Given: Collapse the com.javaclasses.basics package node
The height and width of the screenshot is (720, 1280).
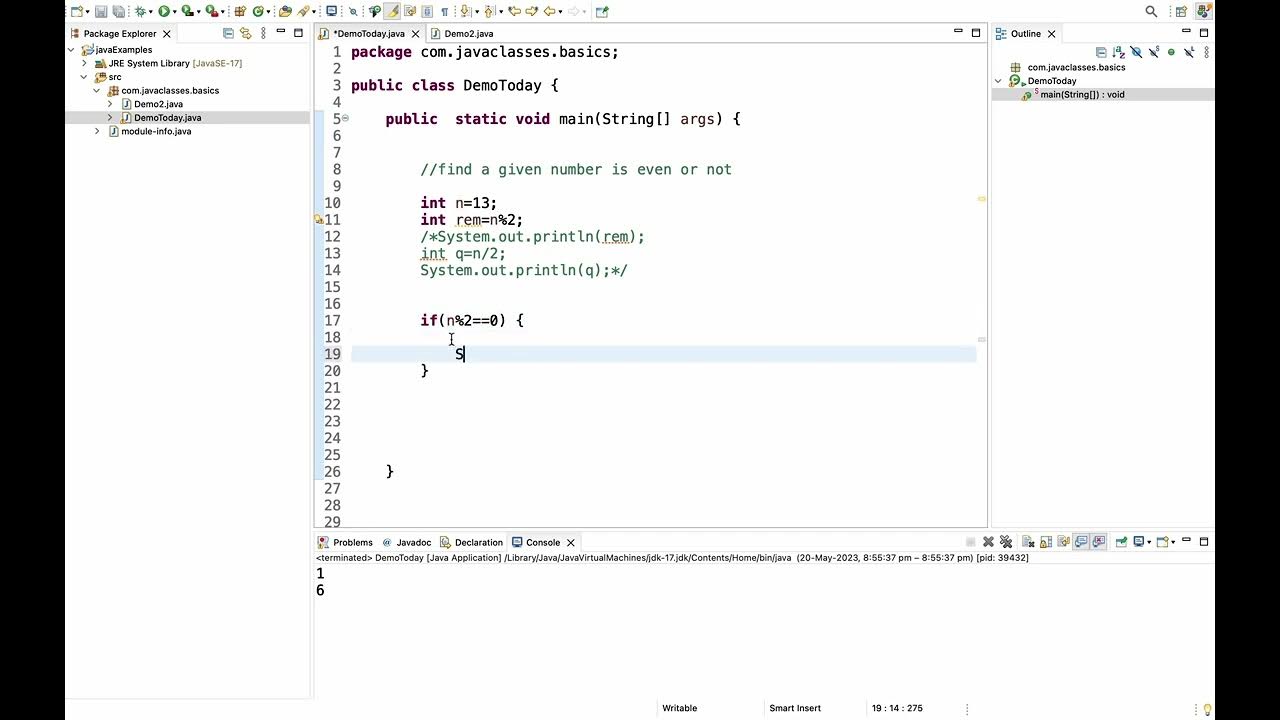Looking at the screenshot, I should tap(97, 90).
